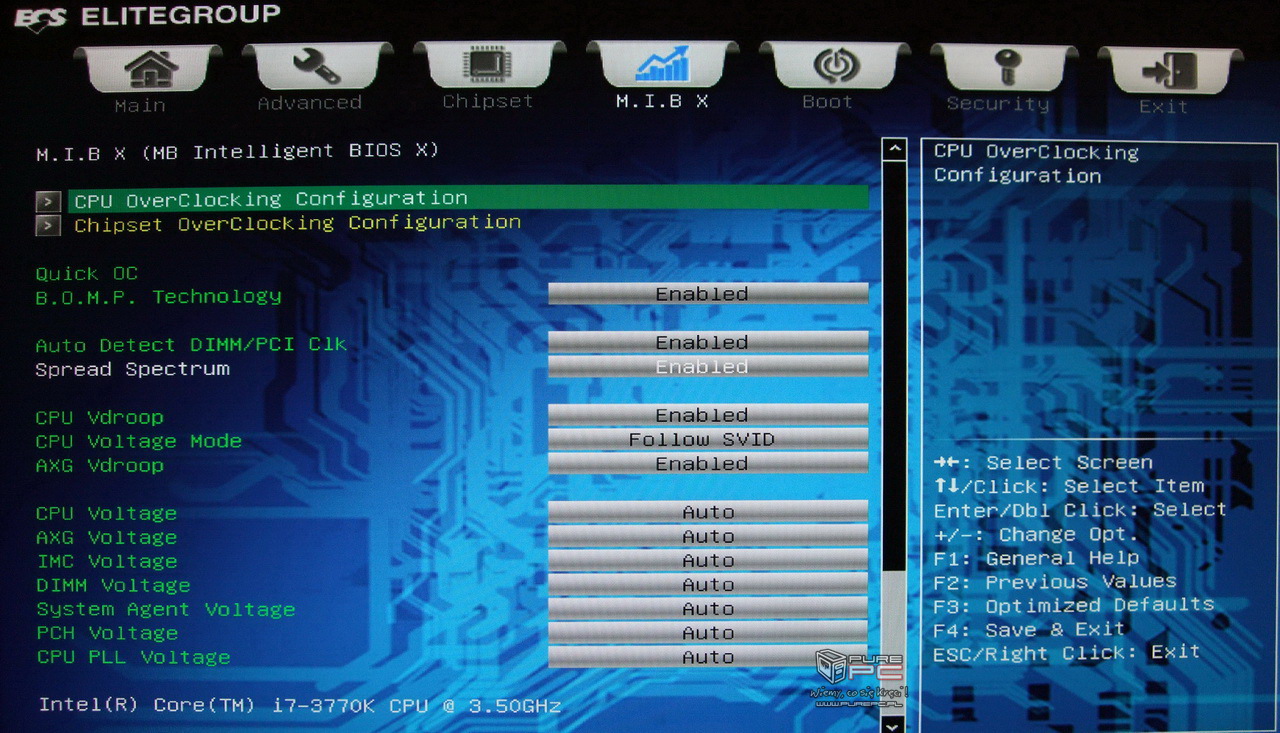This screenshot has width=1280, height=733.
Task: Select the CPU Vdroop label
Action: click(100, 417)
